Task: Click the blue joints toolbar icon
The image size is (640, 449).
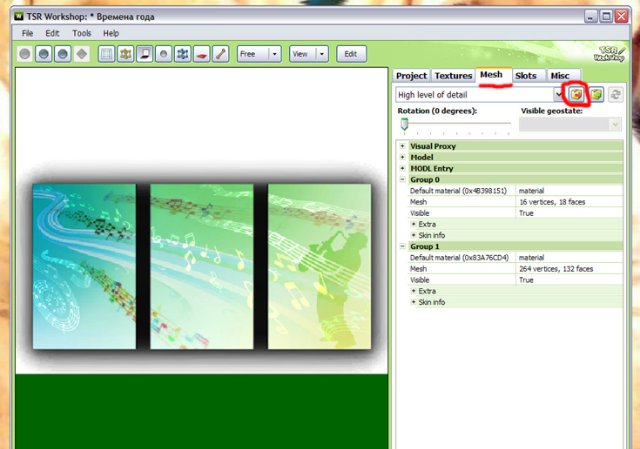Action: [x=182, y=54]
